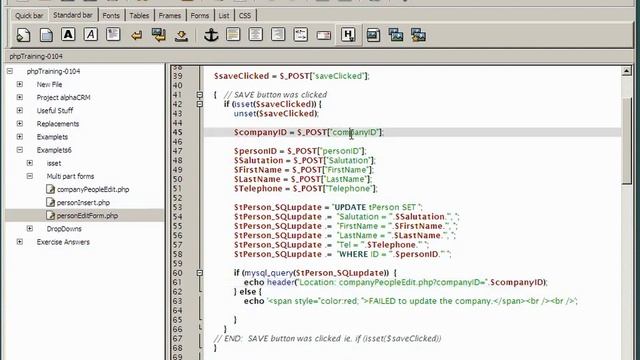Collapse the phpTraining-0104 root tree node
The height and width of the screenshot is (360, 640).
10,71
